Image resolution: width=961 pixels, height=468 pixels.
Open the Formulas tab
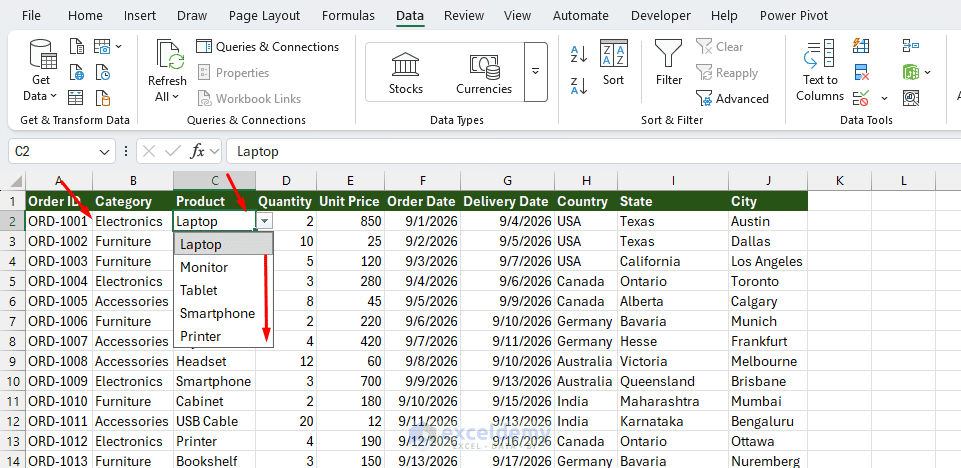click(x=348, y=15)
